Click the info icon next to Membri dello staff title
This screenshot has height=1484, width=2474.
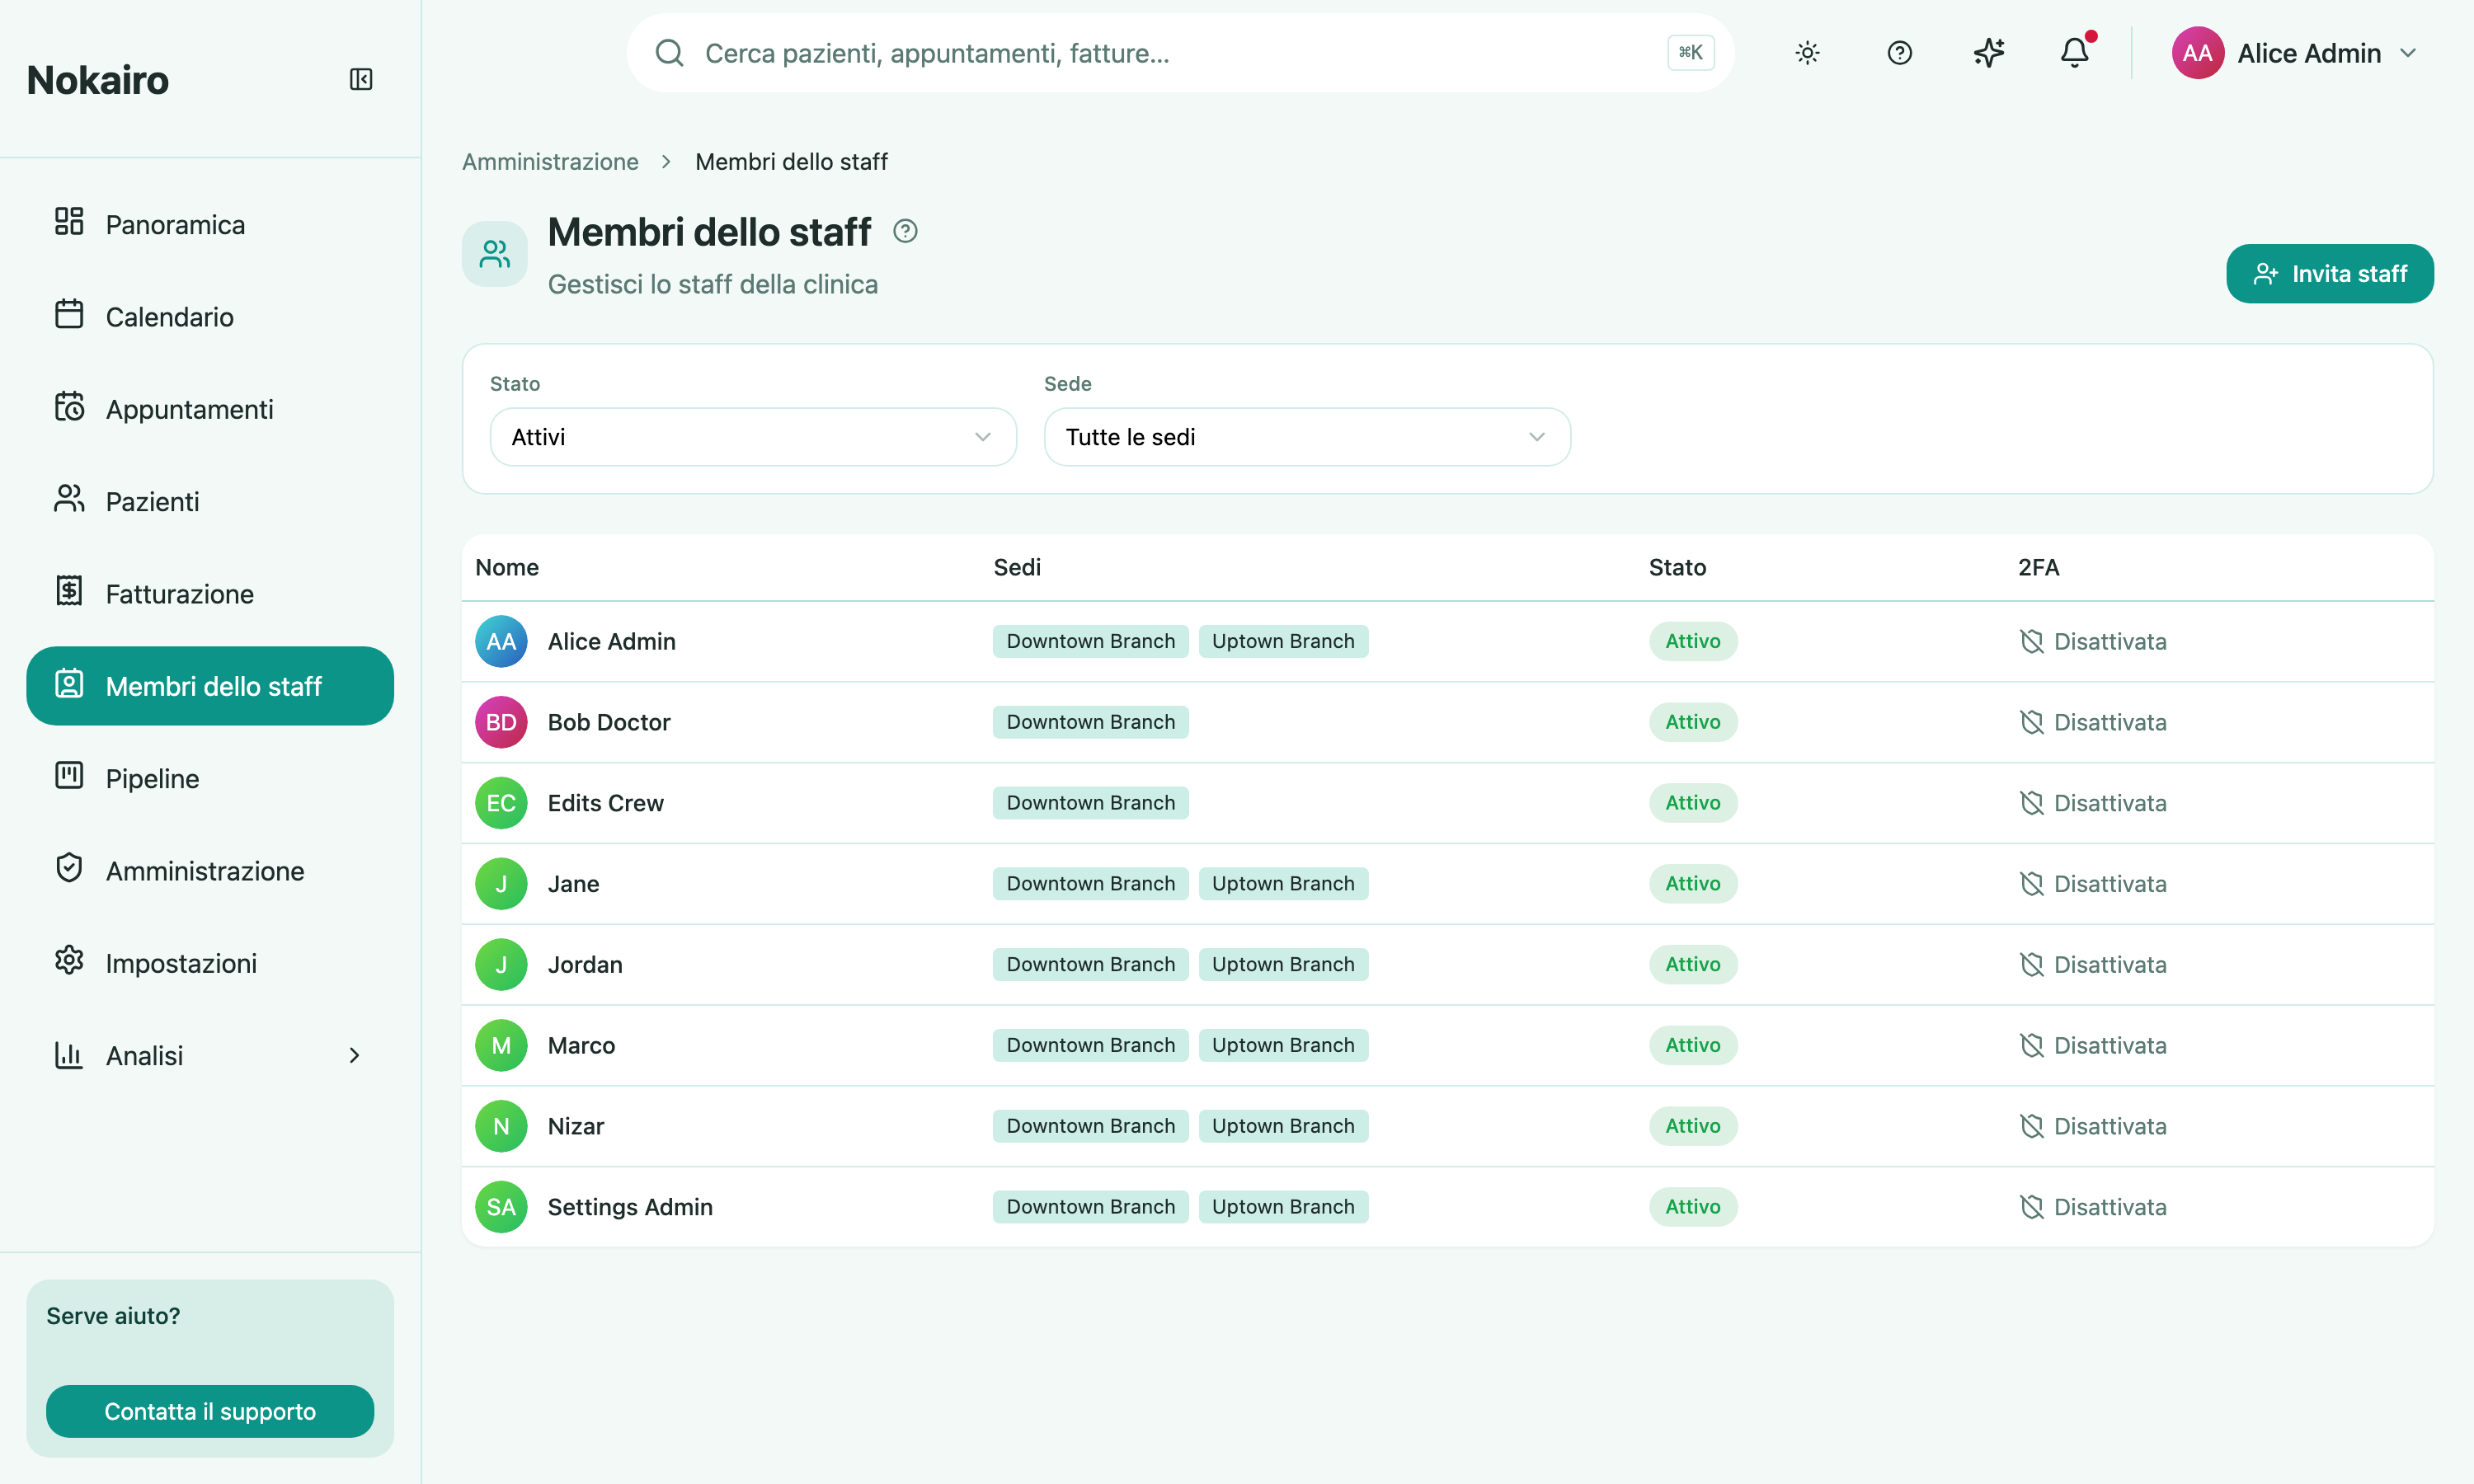point(905,231)
